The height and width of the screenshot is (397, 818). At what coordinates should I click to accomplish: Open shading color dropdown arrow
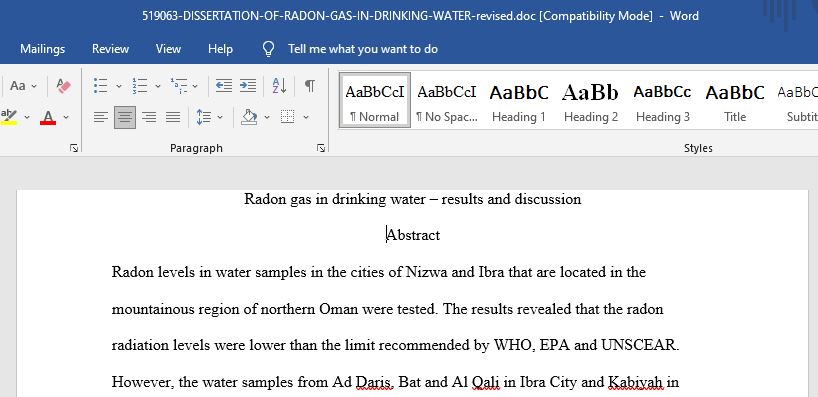tap(267, 117)
